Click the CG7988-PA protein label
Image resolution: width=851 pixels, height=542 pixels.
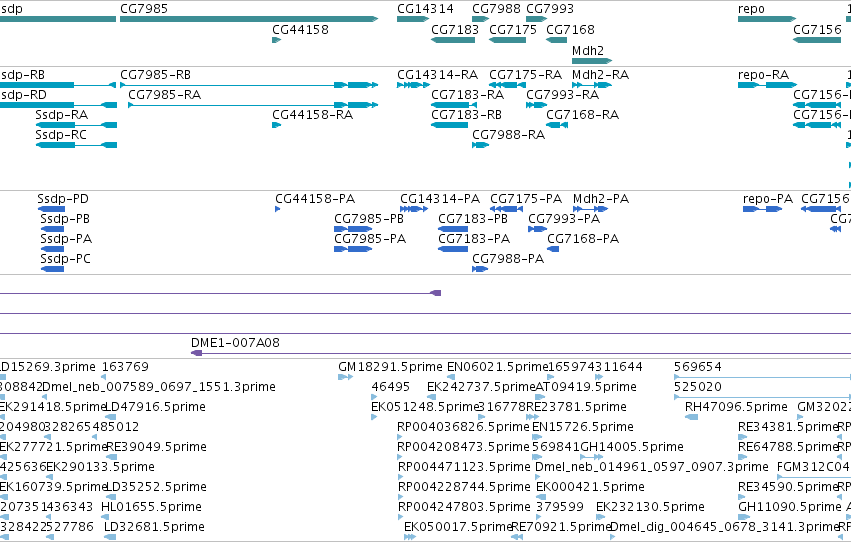[508, 259]
